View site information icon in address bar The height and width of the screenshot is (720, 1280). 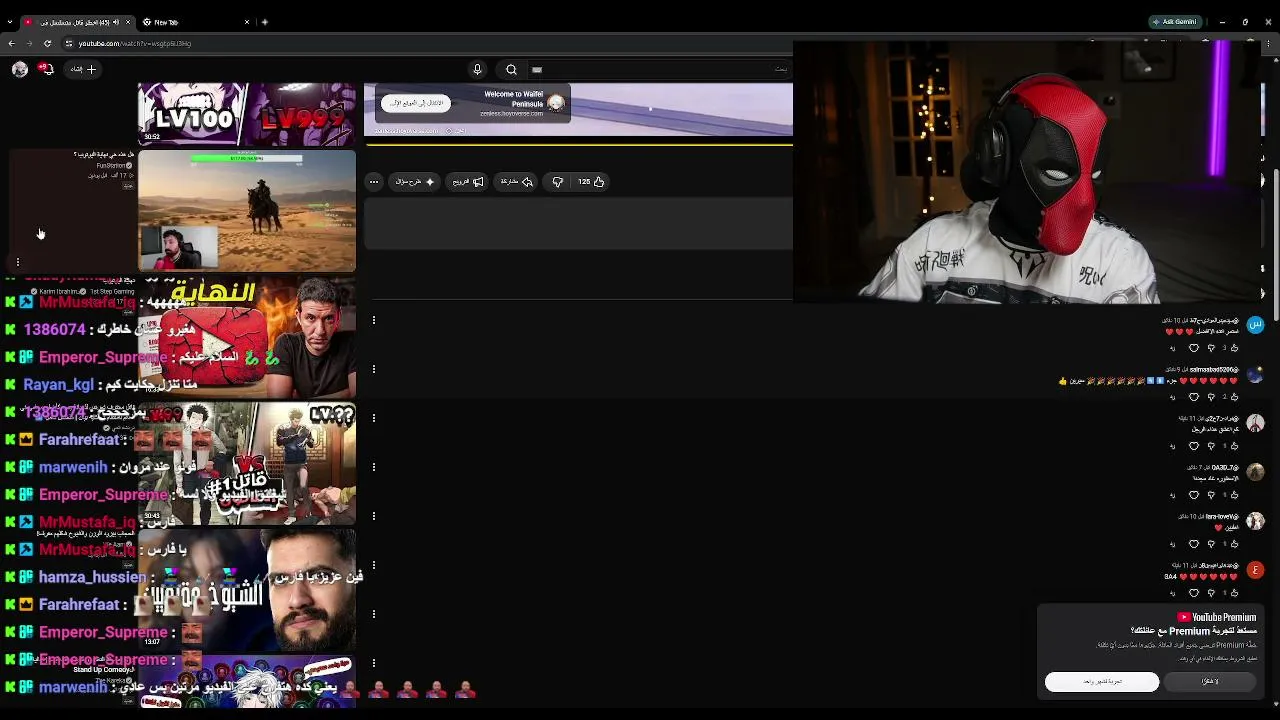[68, 43]
